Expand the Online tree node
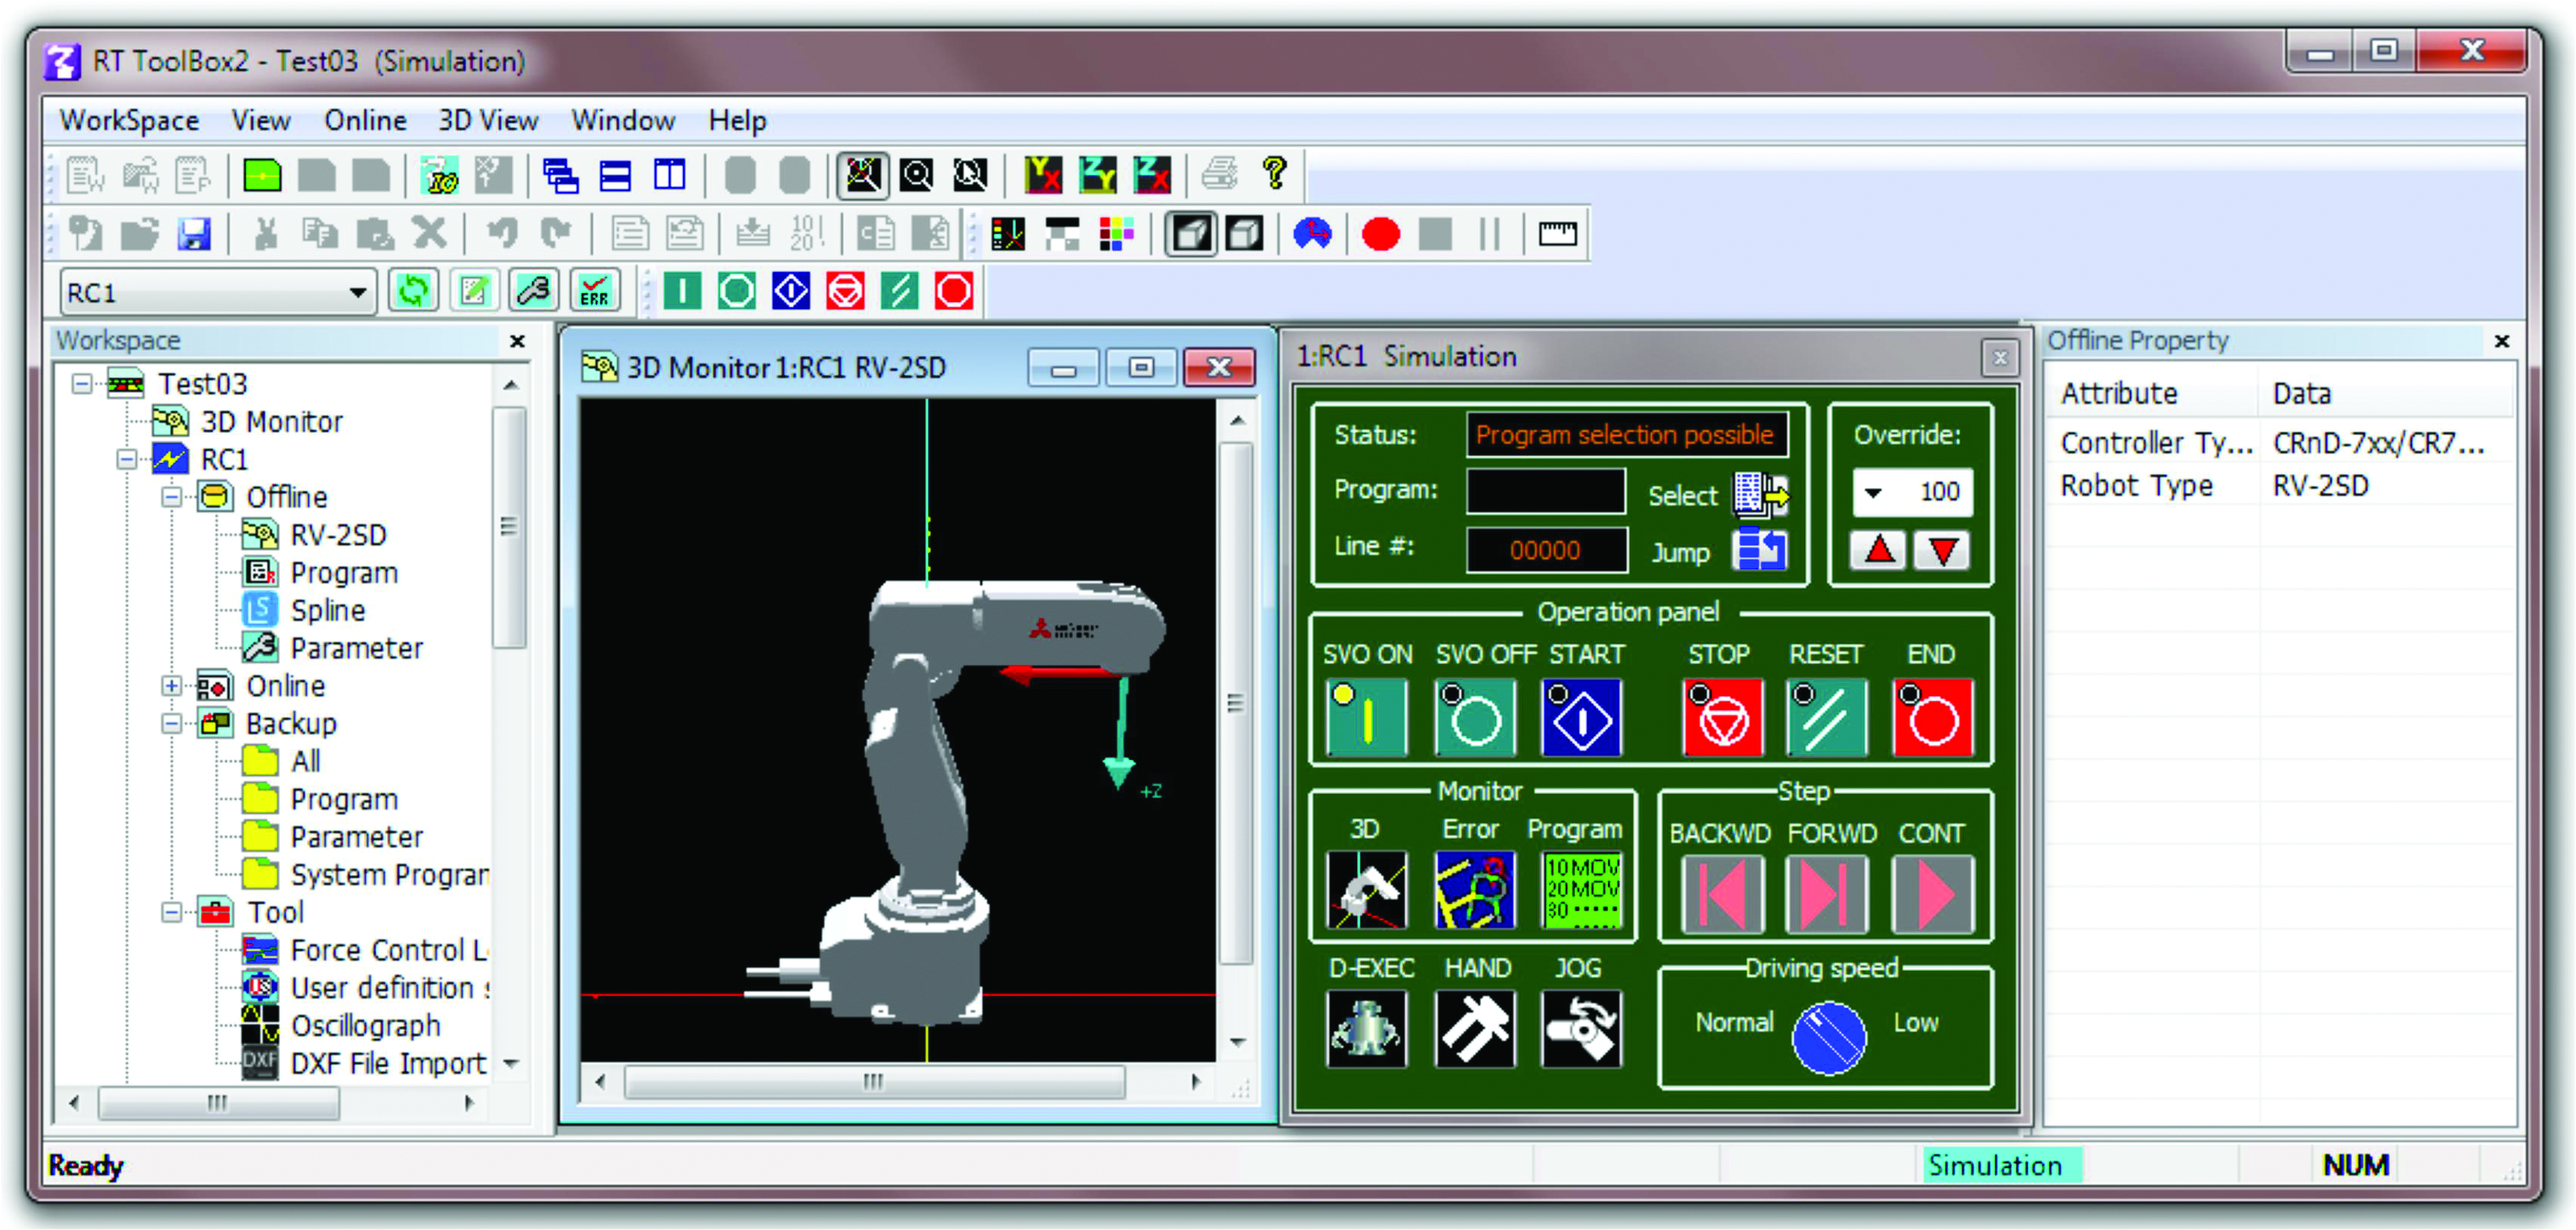This screenshot has height=1230, width=2576. tap(172, 686)
